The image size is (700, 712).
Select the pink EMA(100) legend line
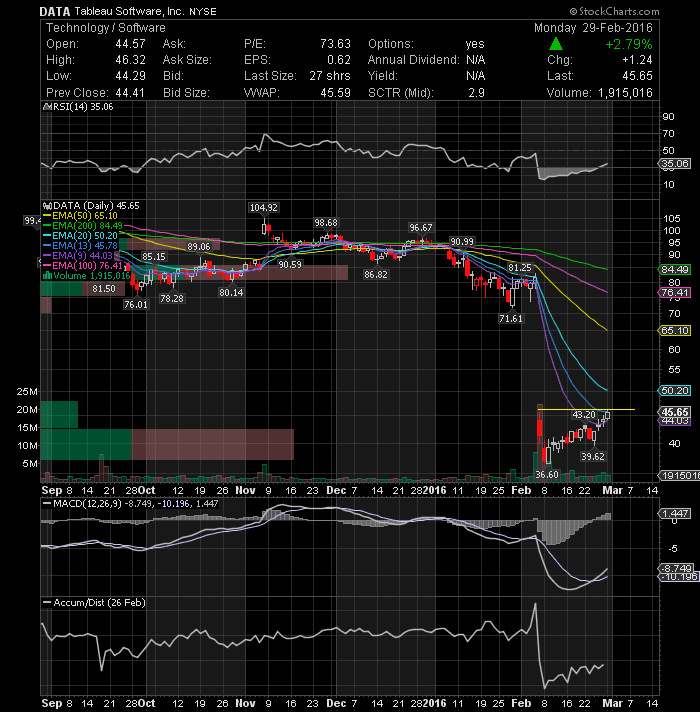point(47,266)
